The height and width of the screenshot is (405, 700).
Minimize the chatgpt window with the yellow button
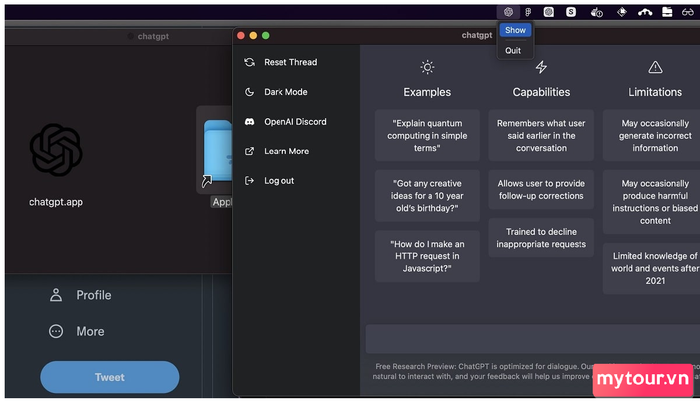[x=253, y=36]
